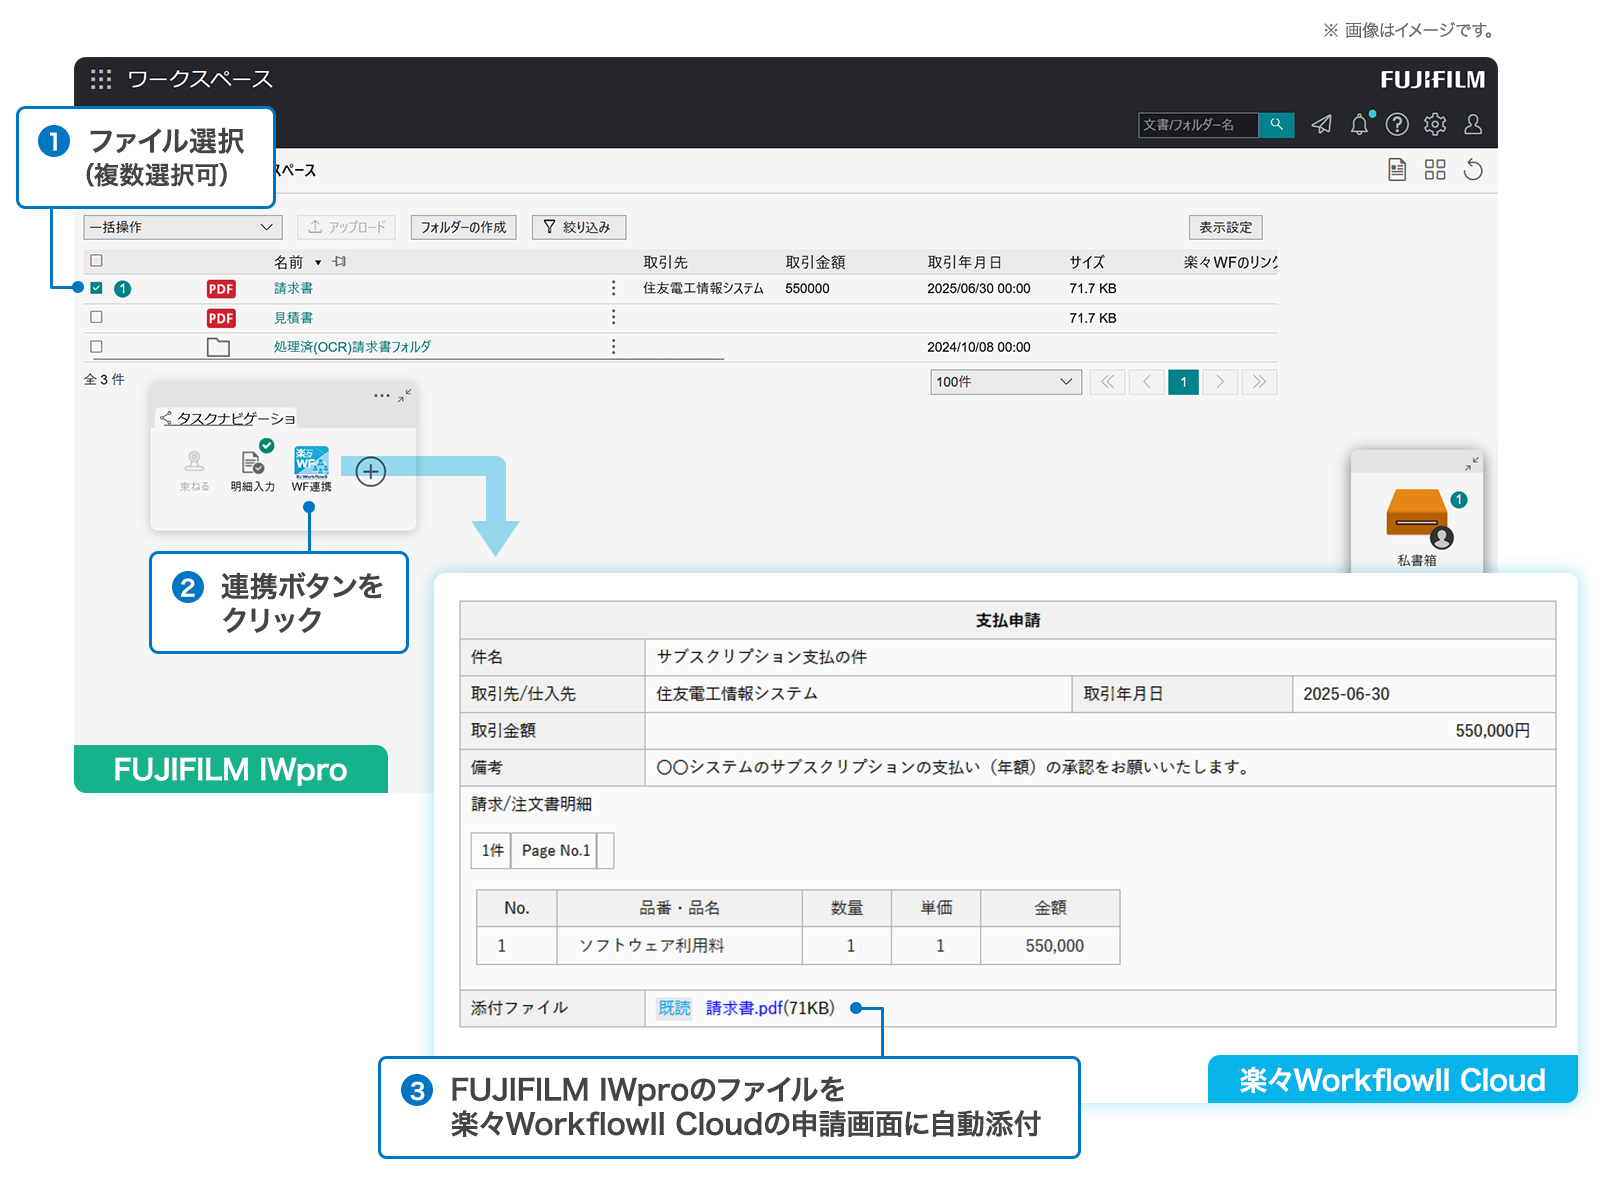
Task: Click the 取引年月日 column header
Action: point(964,262)
